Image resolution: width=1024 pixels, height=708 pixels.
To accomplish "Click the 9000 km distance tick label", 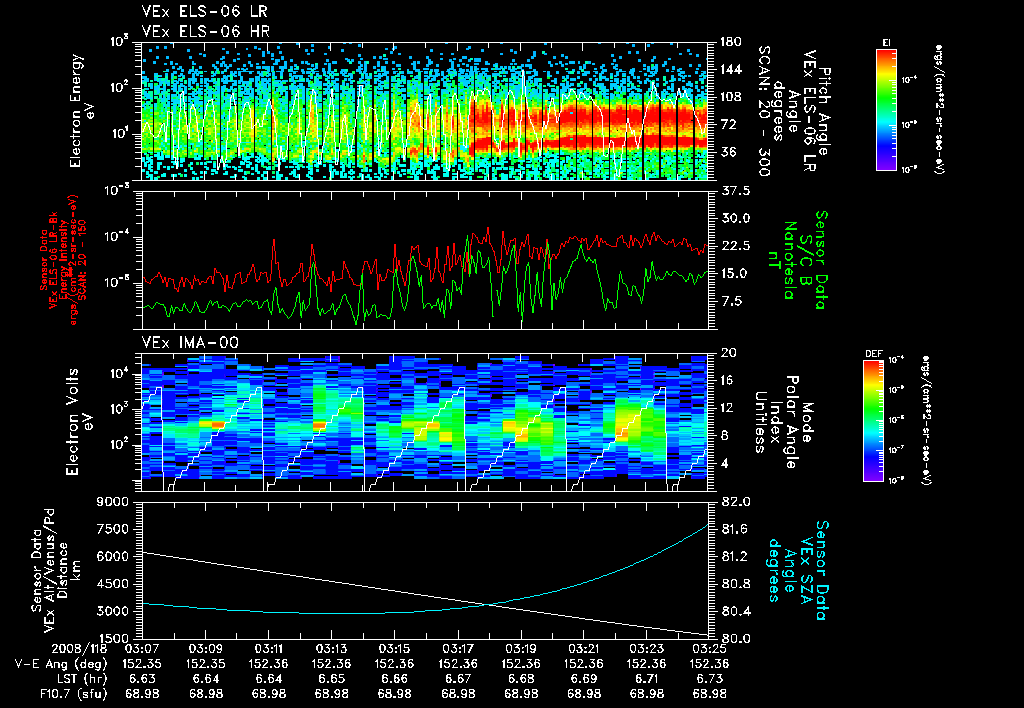I will (113, 502).
